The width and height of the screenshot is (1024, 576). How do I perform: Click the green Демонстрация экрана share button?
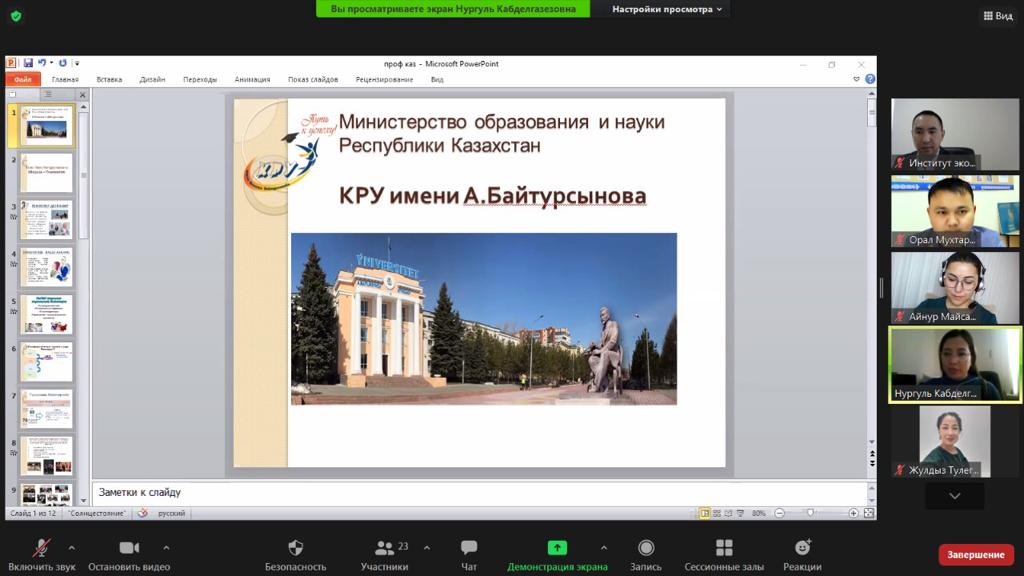(x=557, y=555)
